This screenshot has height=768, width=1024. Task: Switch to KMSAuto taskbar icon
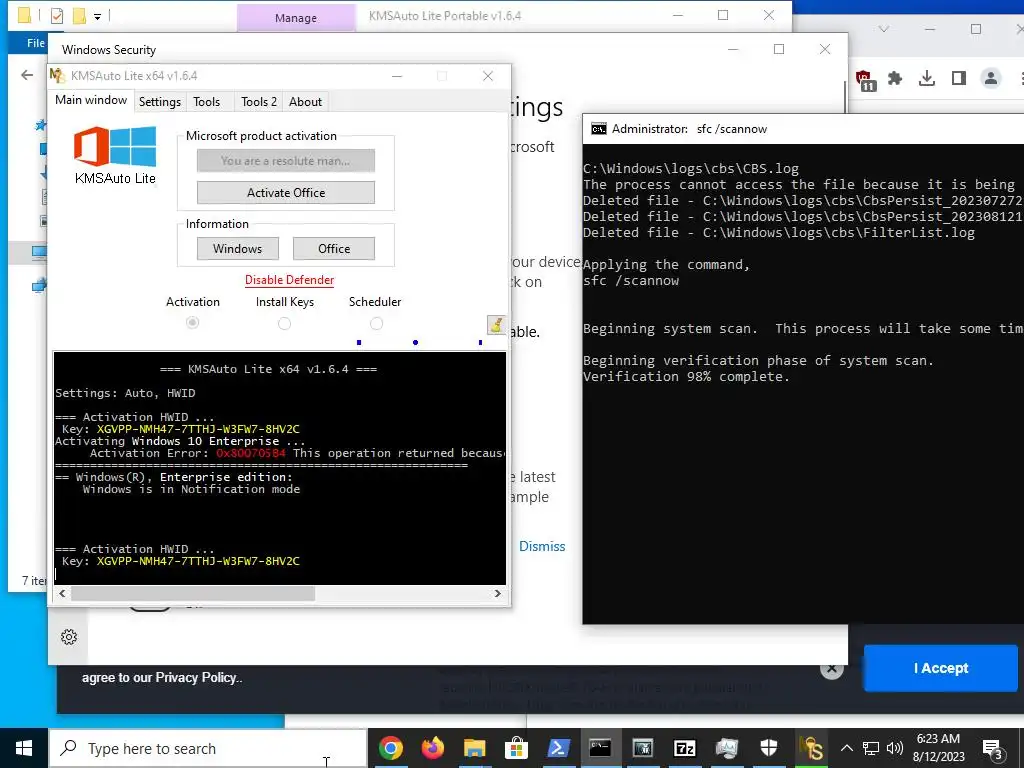tap(810, 748)
